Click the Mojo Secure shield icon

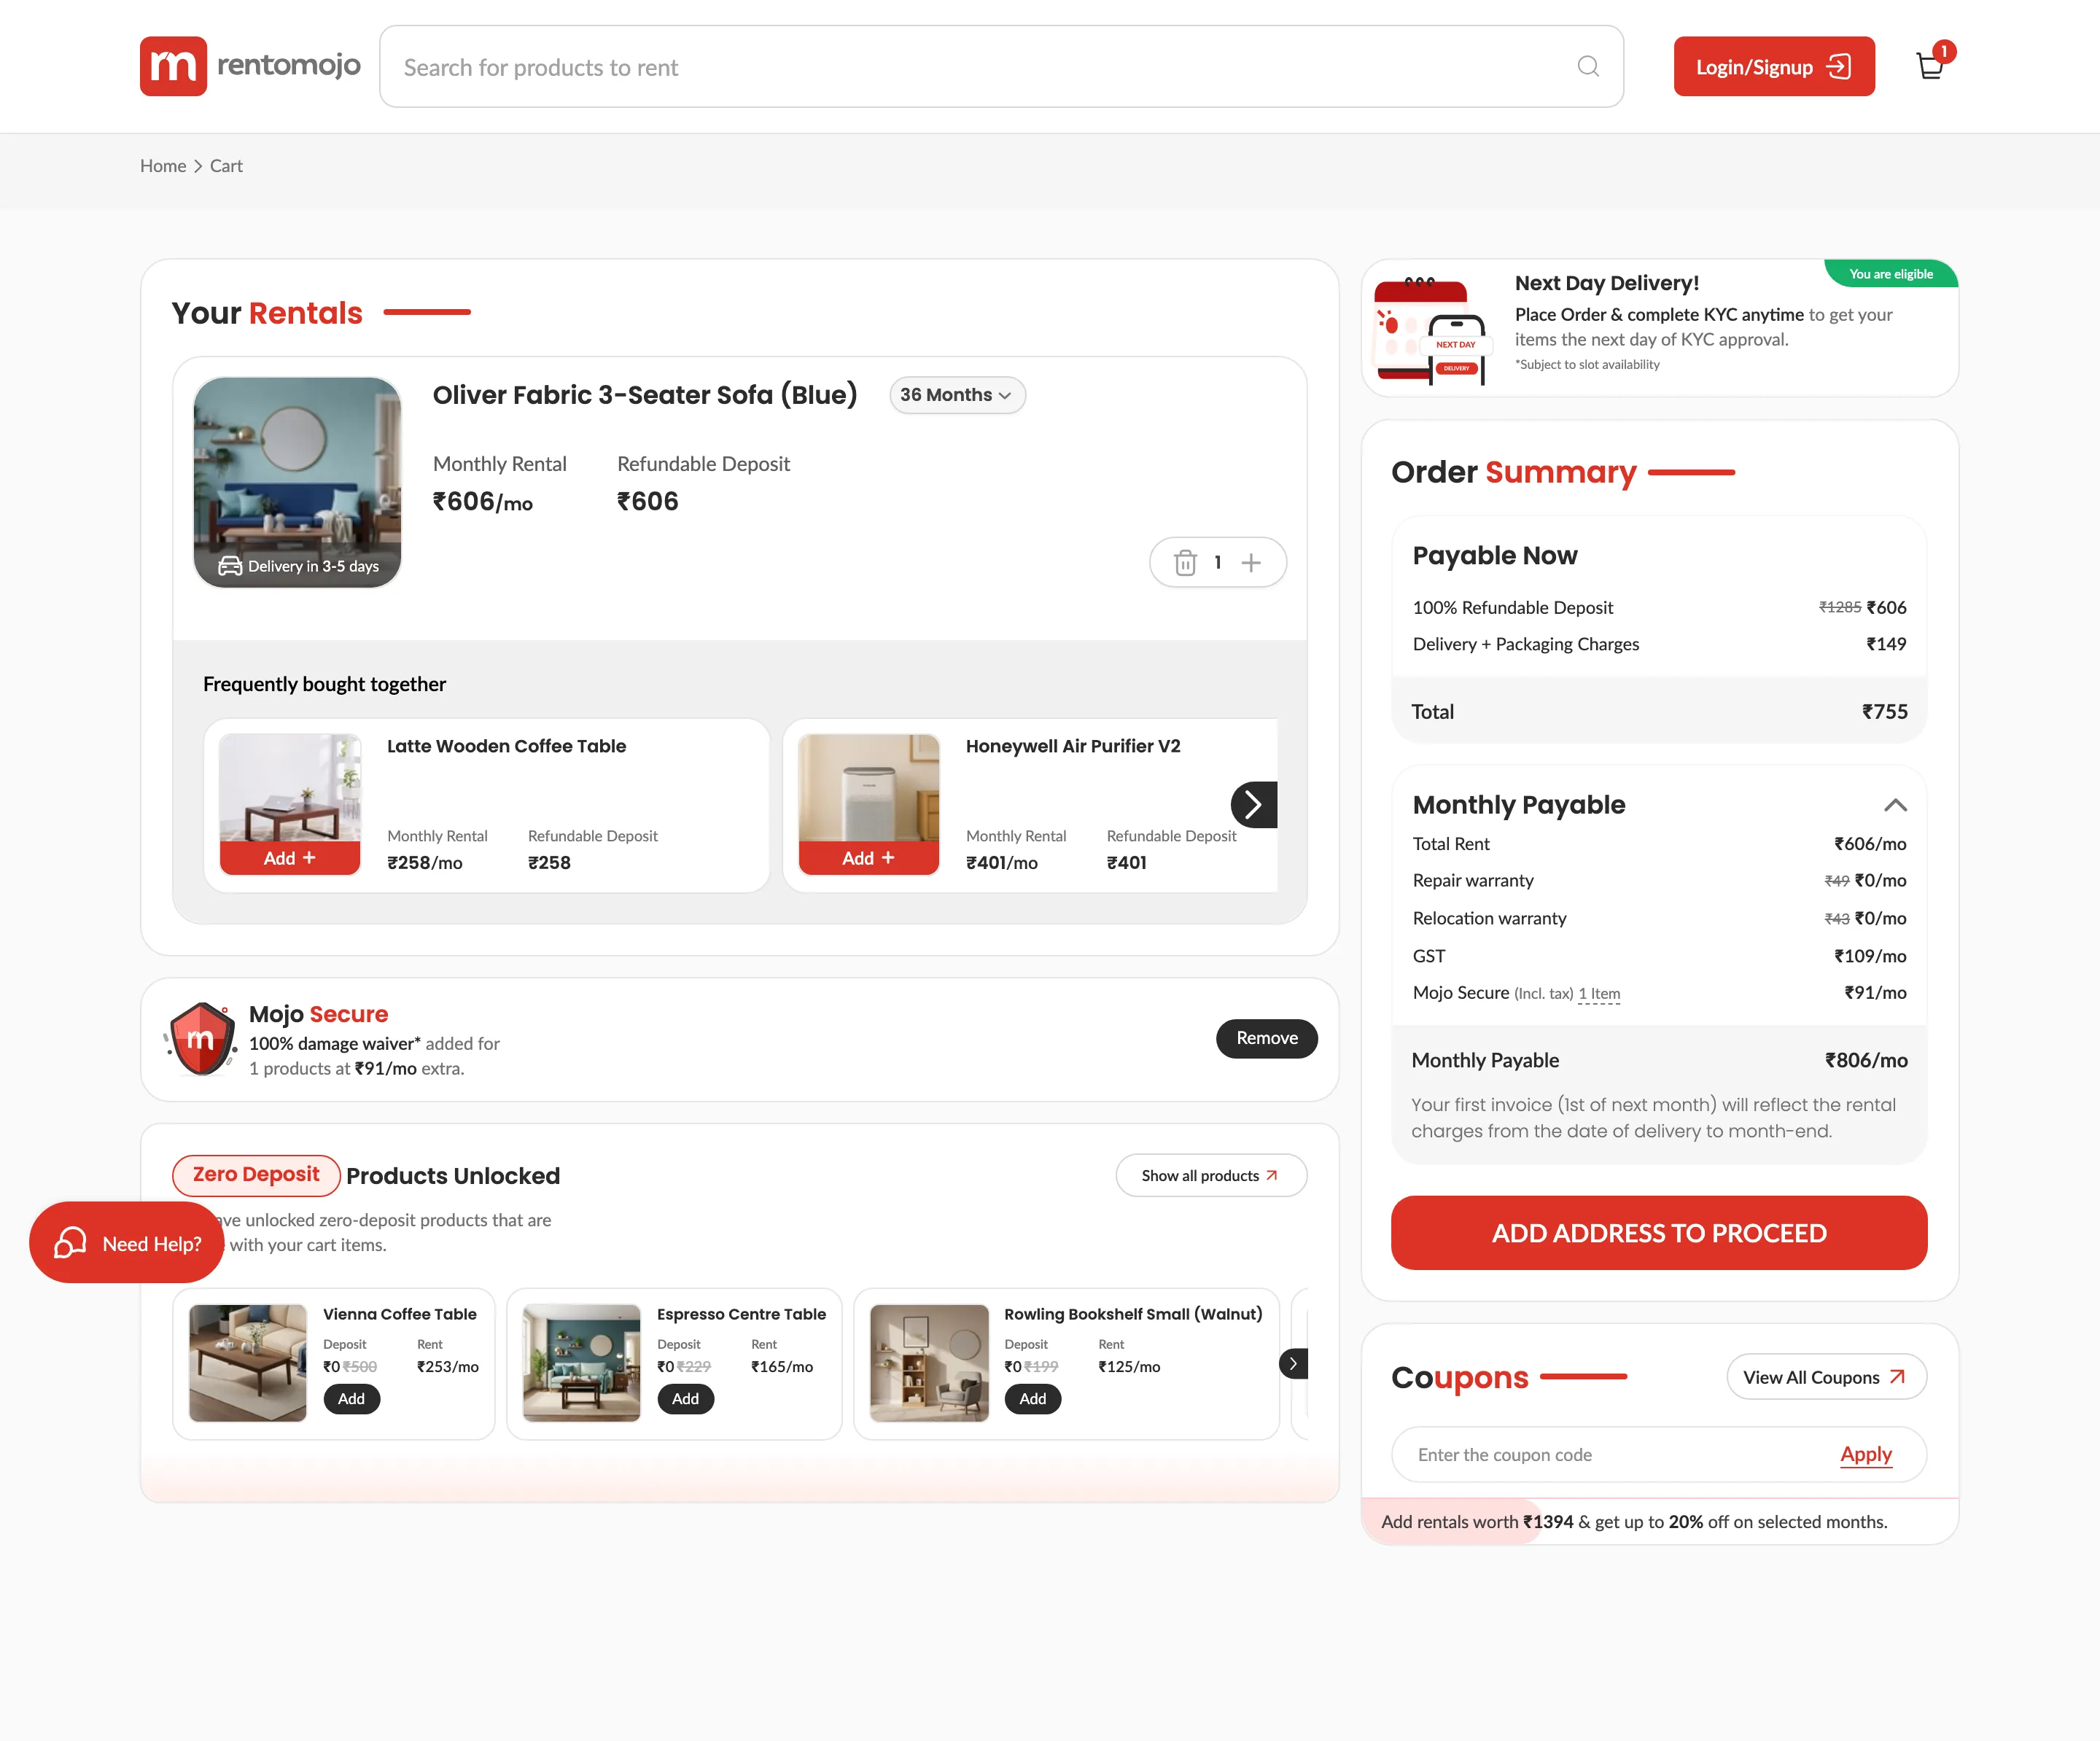tap(201, 1039)
